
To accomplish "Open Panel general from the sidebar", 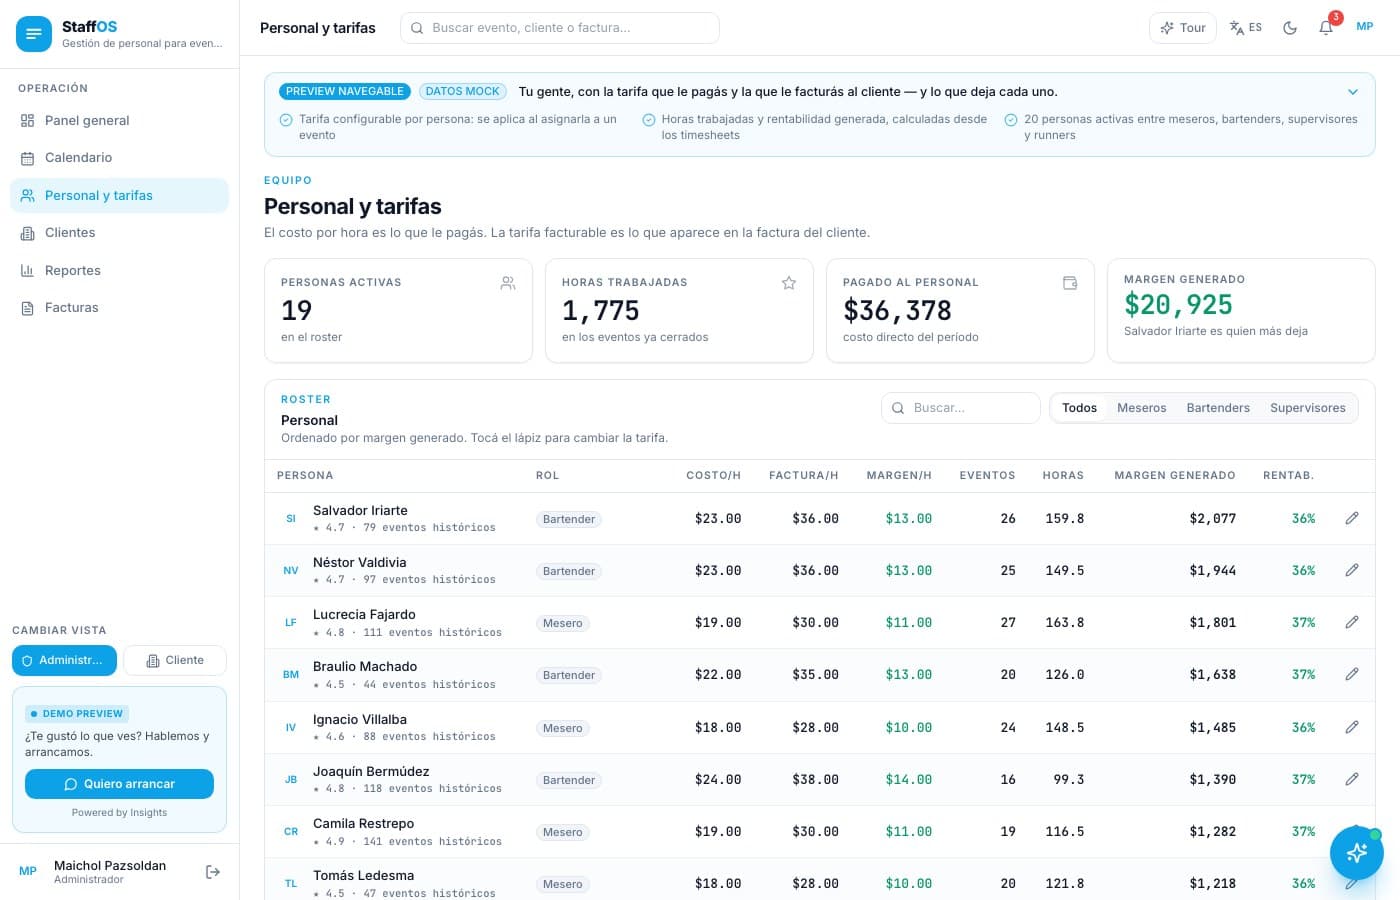I will pyautogui.click(x=119, y=120).
